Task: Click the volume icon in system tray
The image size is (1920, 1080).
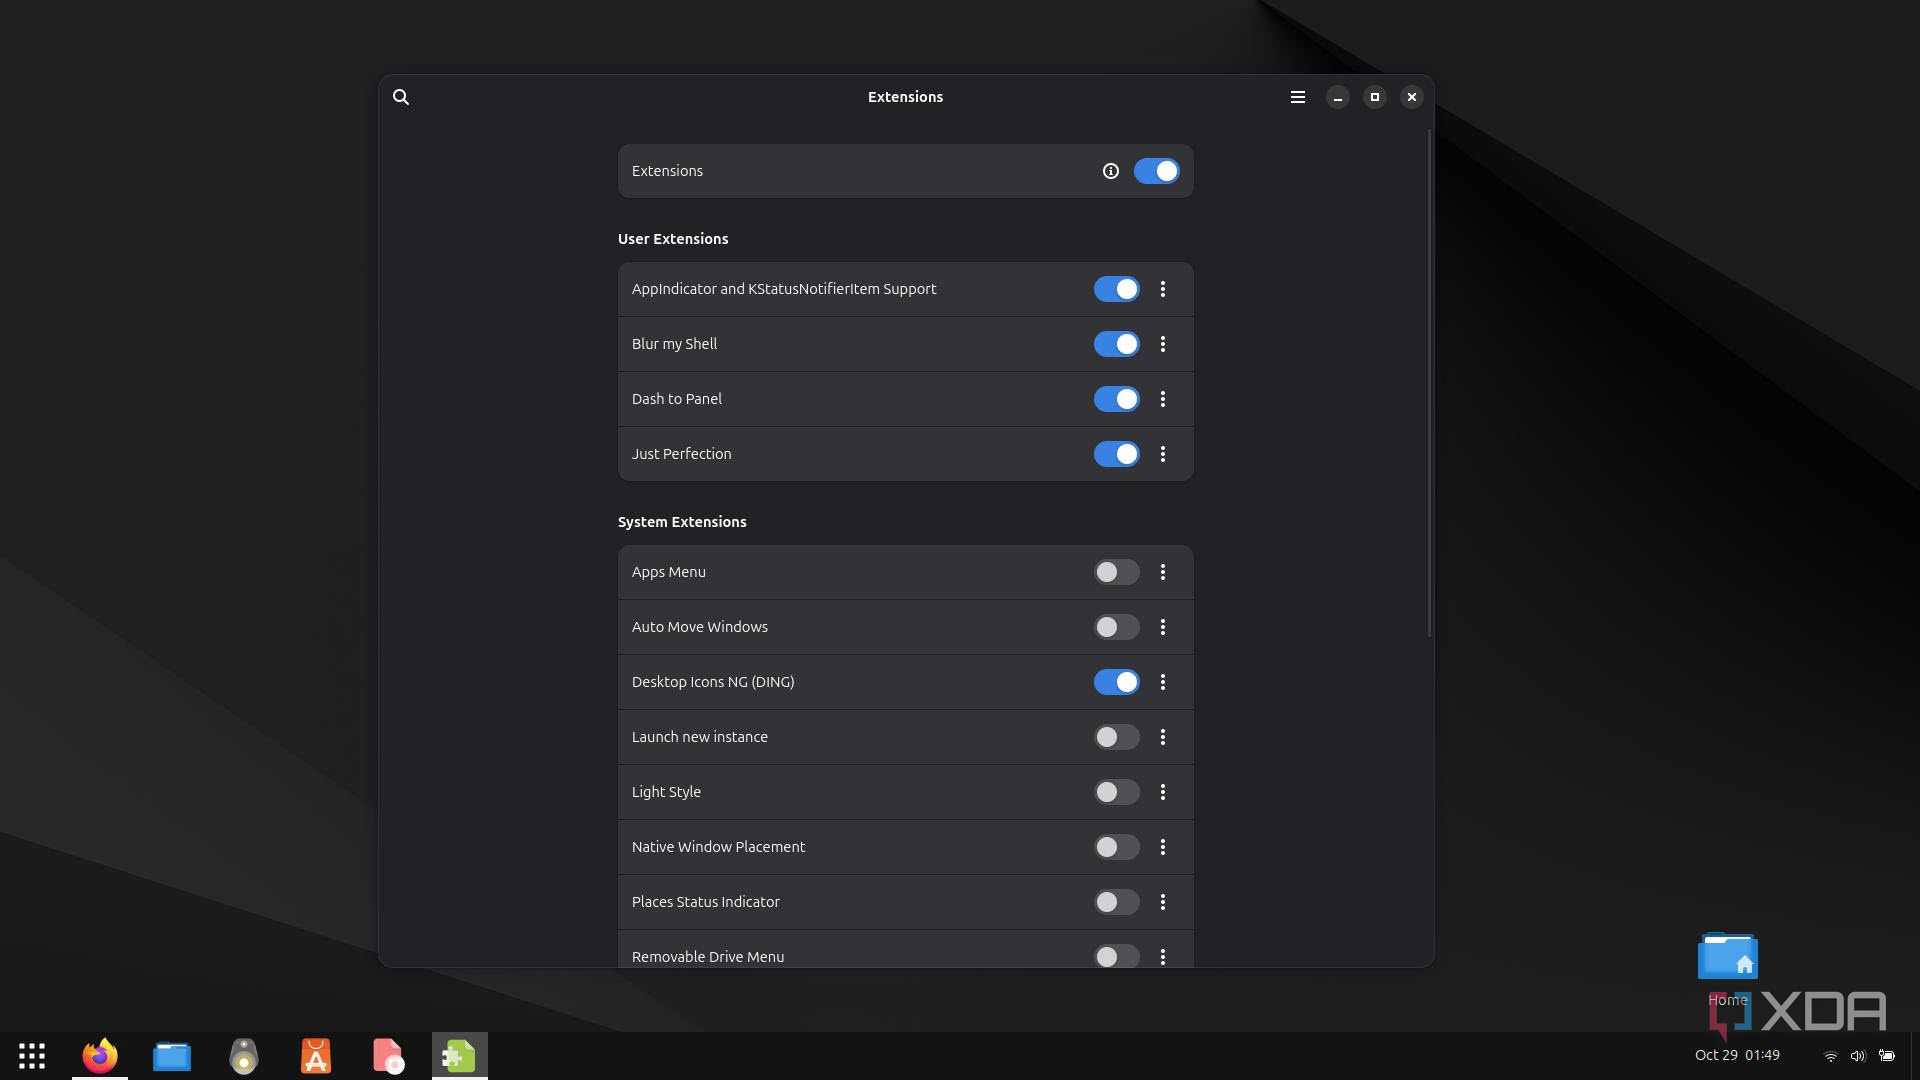Action: pyautogui.click(x=1857, y=1056)
